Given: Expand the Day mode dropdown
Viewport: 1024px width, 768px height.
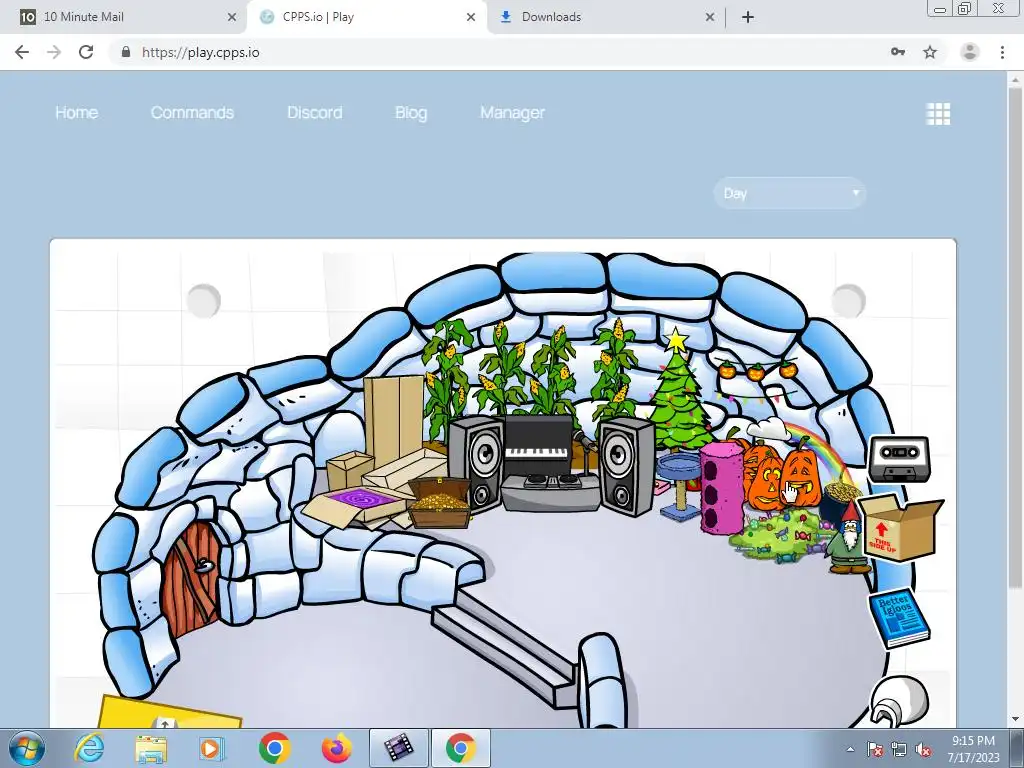Looking at the screenshot, I should [x=790, y=193].
